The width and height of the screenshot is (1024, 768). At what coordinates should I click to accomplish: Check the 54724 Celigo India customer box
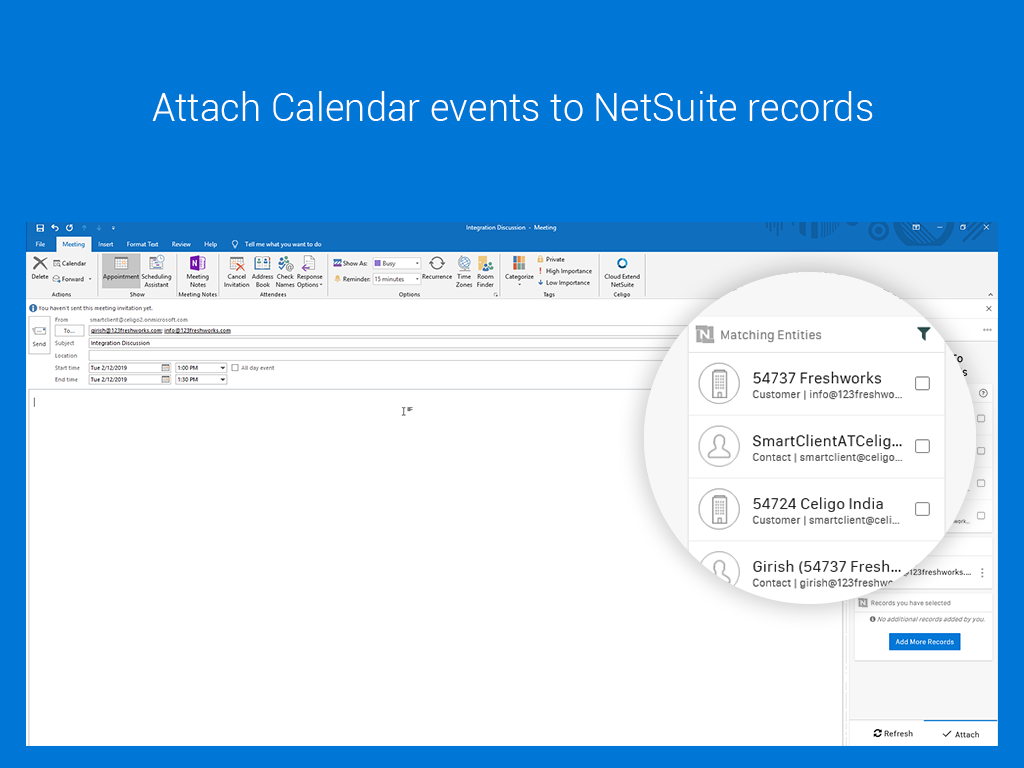click(922, 509)
